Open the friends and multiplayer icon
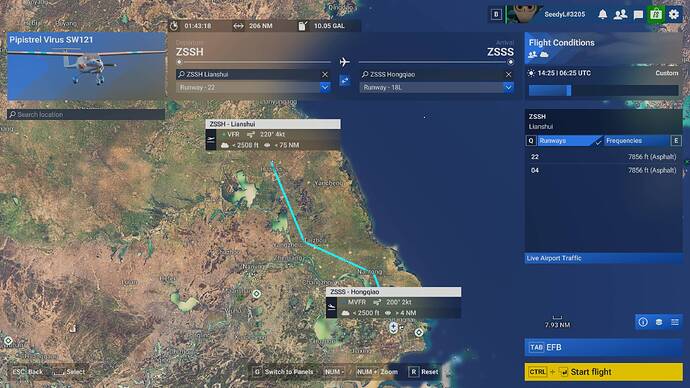This screenshot has width=690, height=388. [620, 15]
